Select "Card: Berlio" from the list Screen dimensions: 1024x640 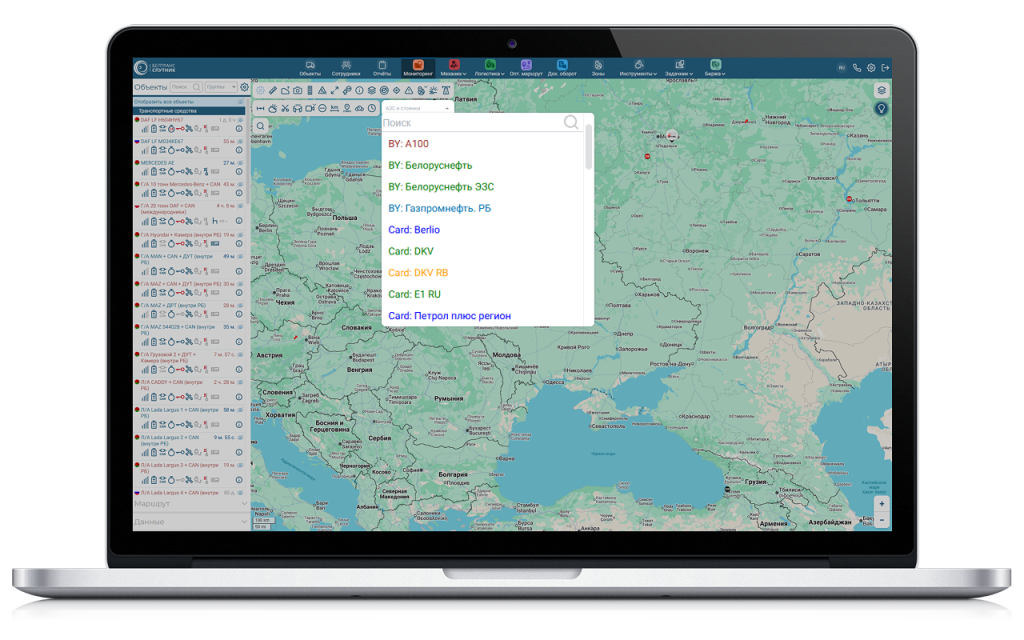pos(414,230)
